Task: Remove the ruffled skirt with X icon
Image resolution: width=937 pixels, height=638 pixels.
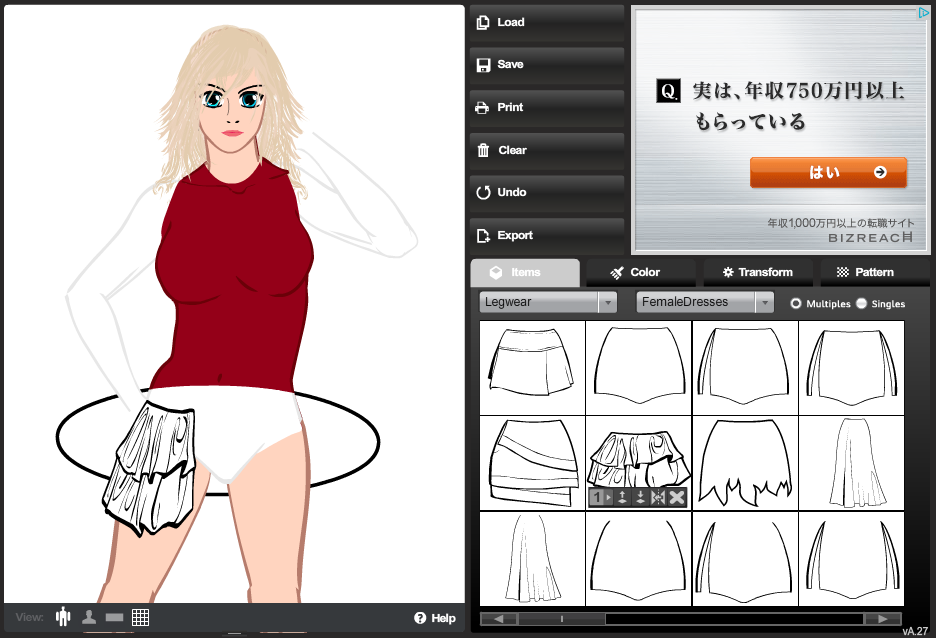Action: [x=677, y=498]
